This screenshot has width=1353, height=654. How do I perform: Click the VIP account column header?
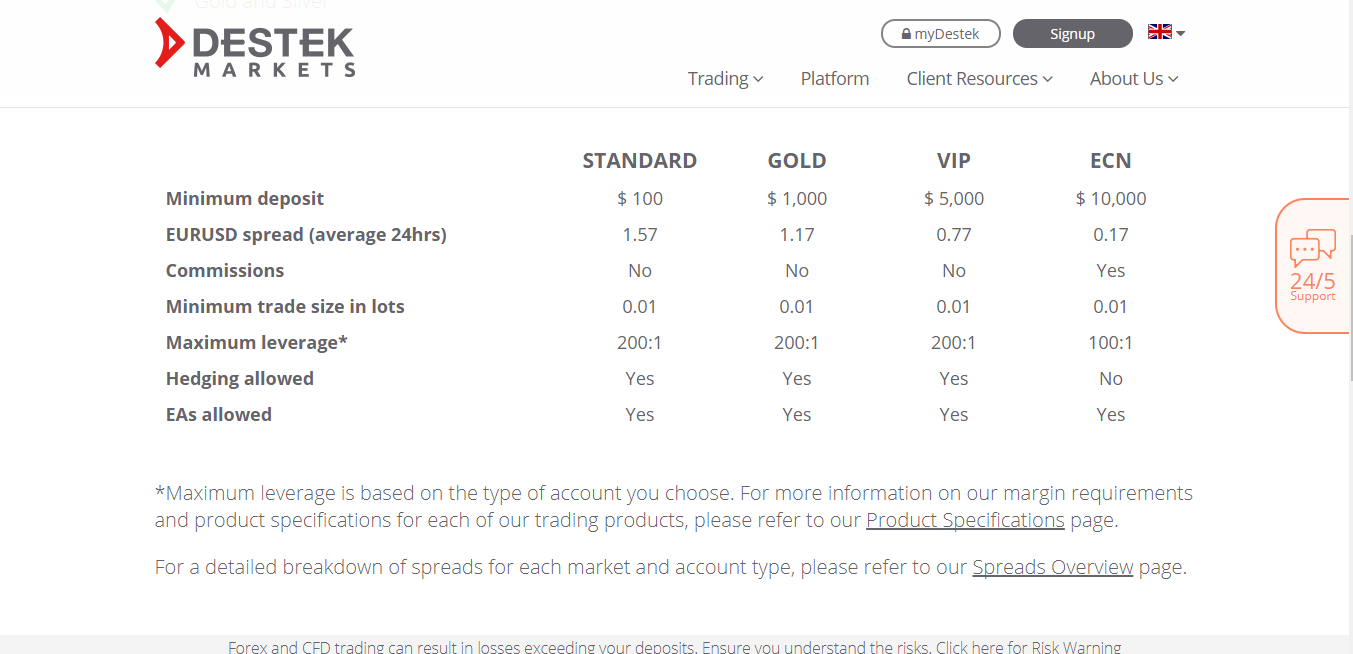coord(953,160)
